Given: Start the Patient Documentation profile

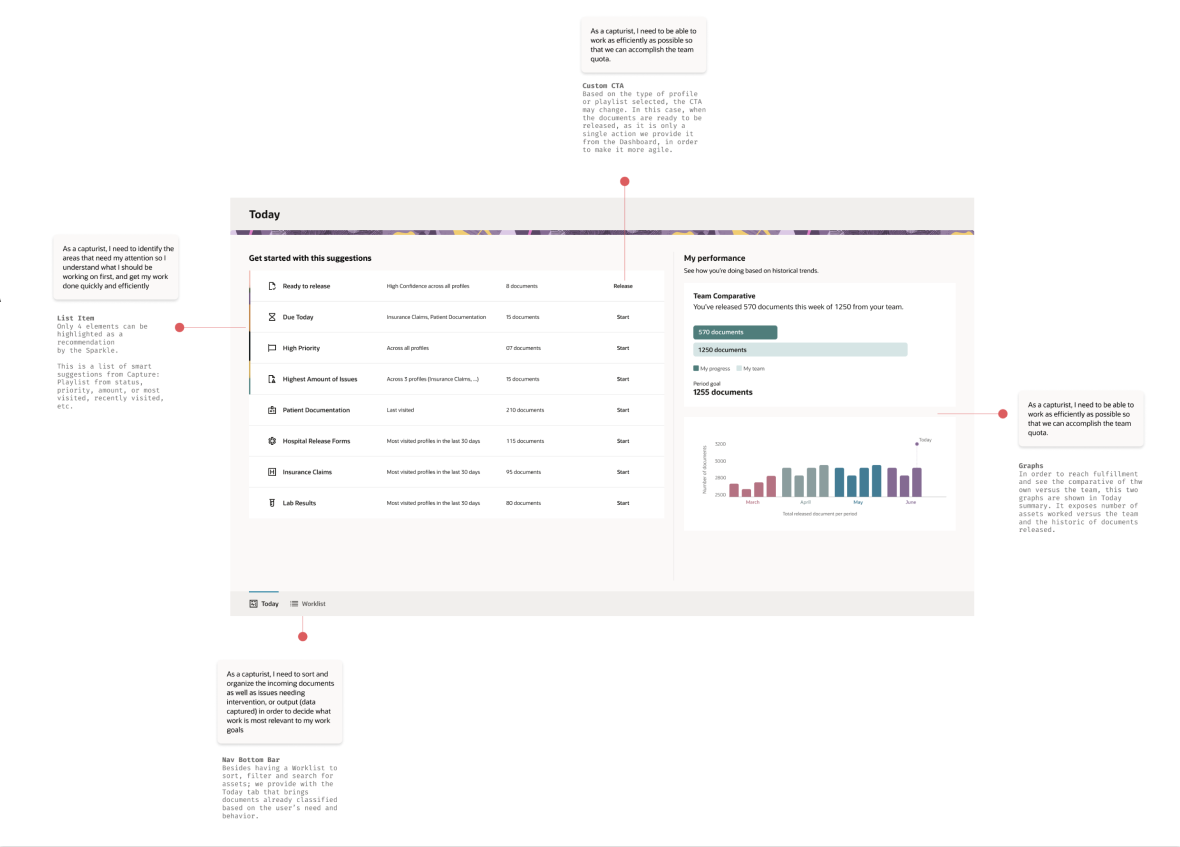Looking at the screenshot, I should 623,410.
